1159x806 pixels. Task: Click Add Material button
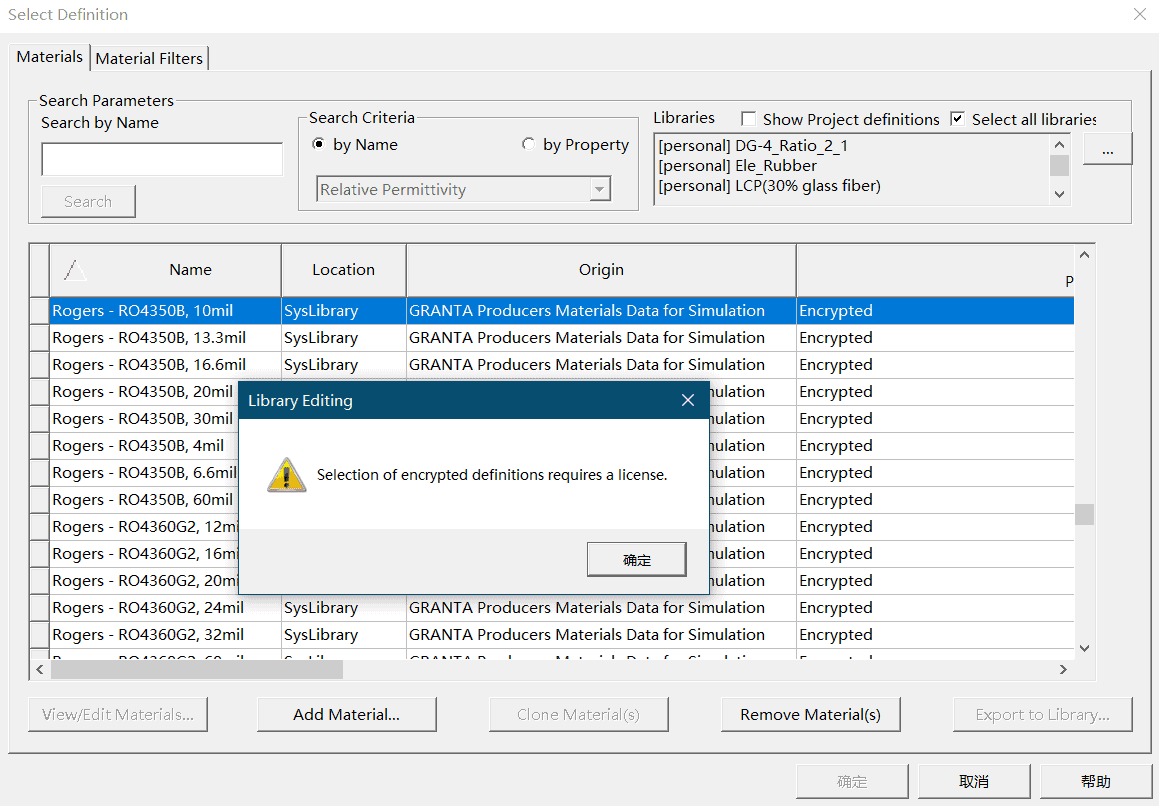(x=347, y=714)
